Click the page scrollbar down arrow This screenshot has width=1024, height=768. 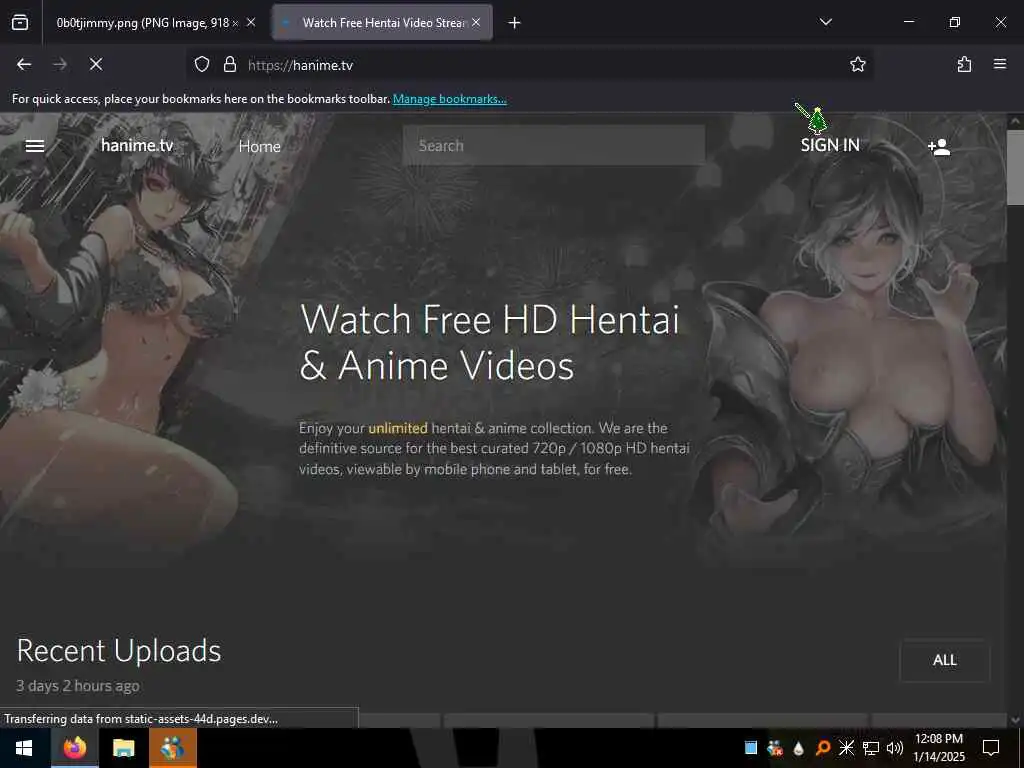point(1015,720)
